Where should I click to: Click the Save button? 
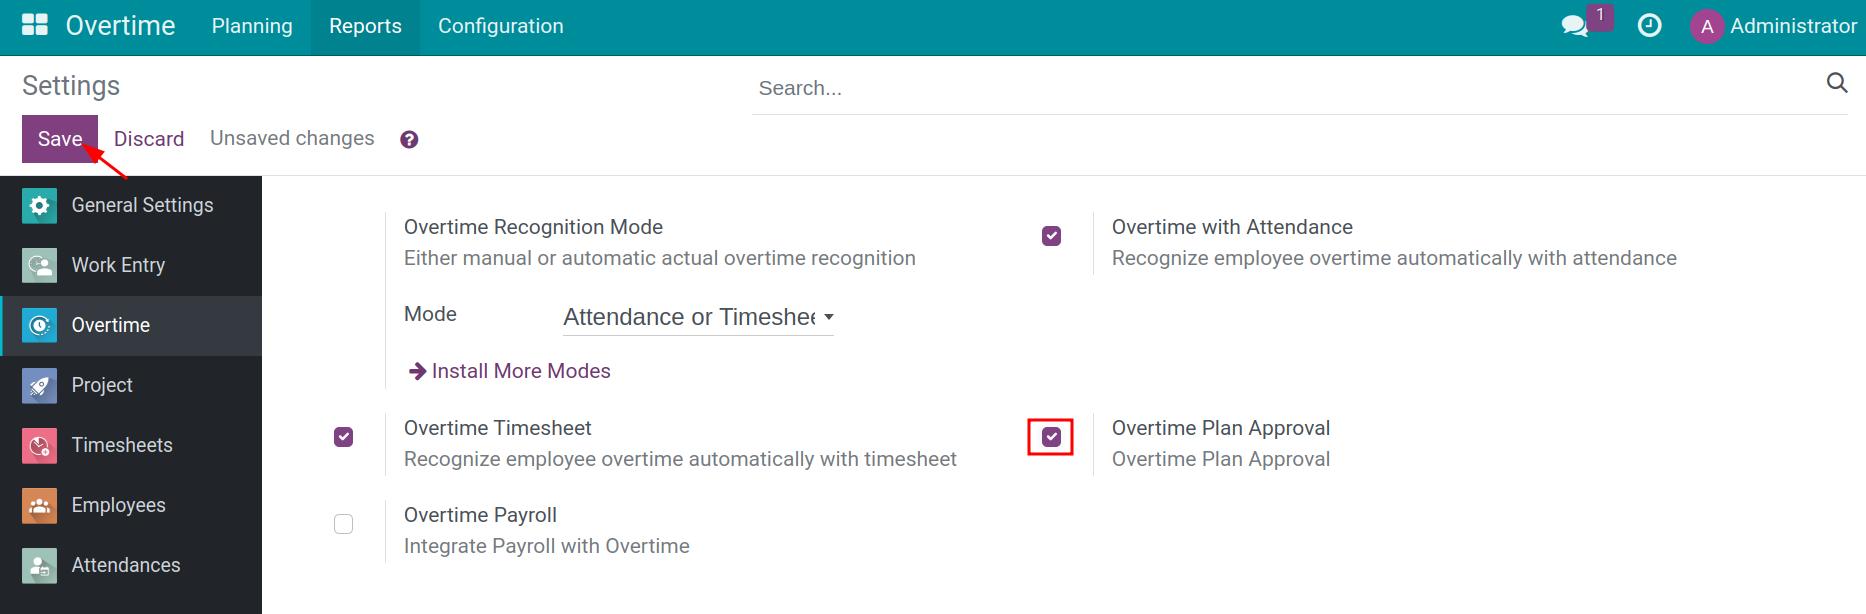(59, 138)
